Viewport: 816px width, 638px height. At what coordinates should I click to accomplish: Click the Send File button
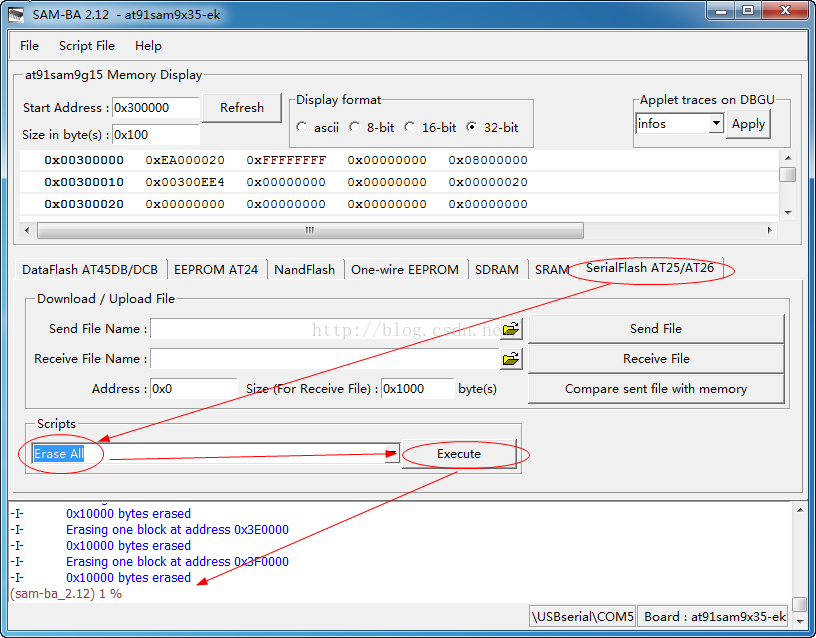pyautogui.click(x=656, y=329)
